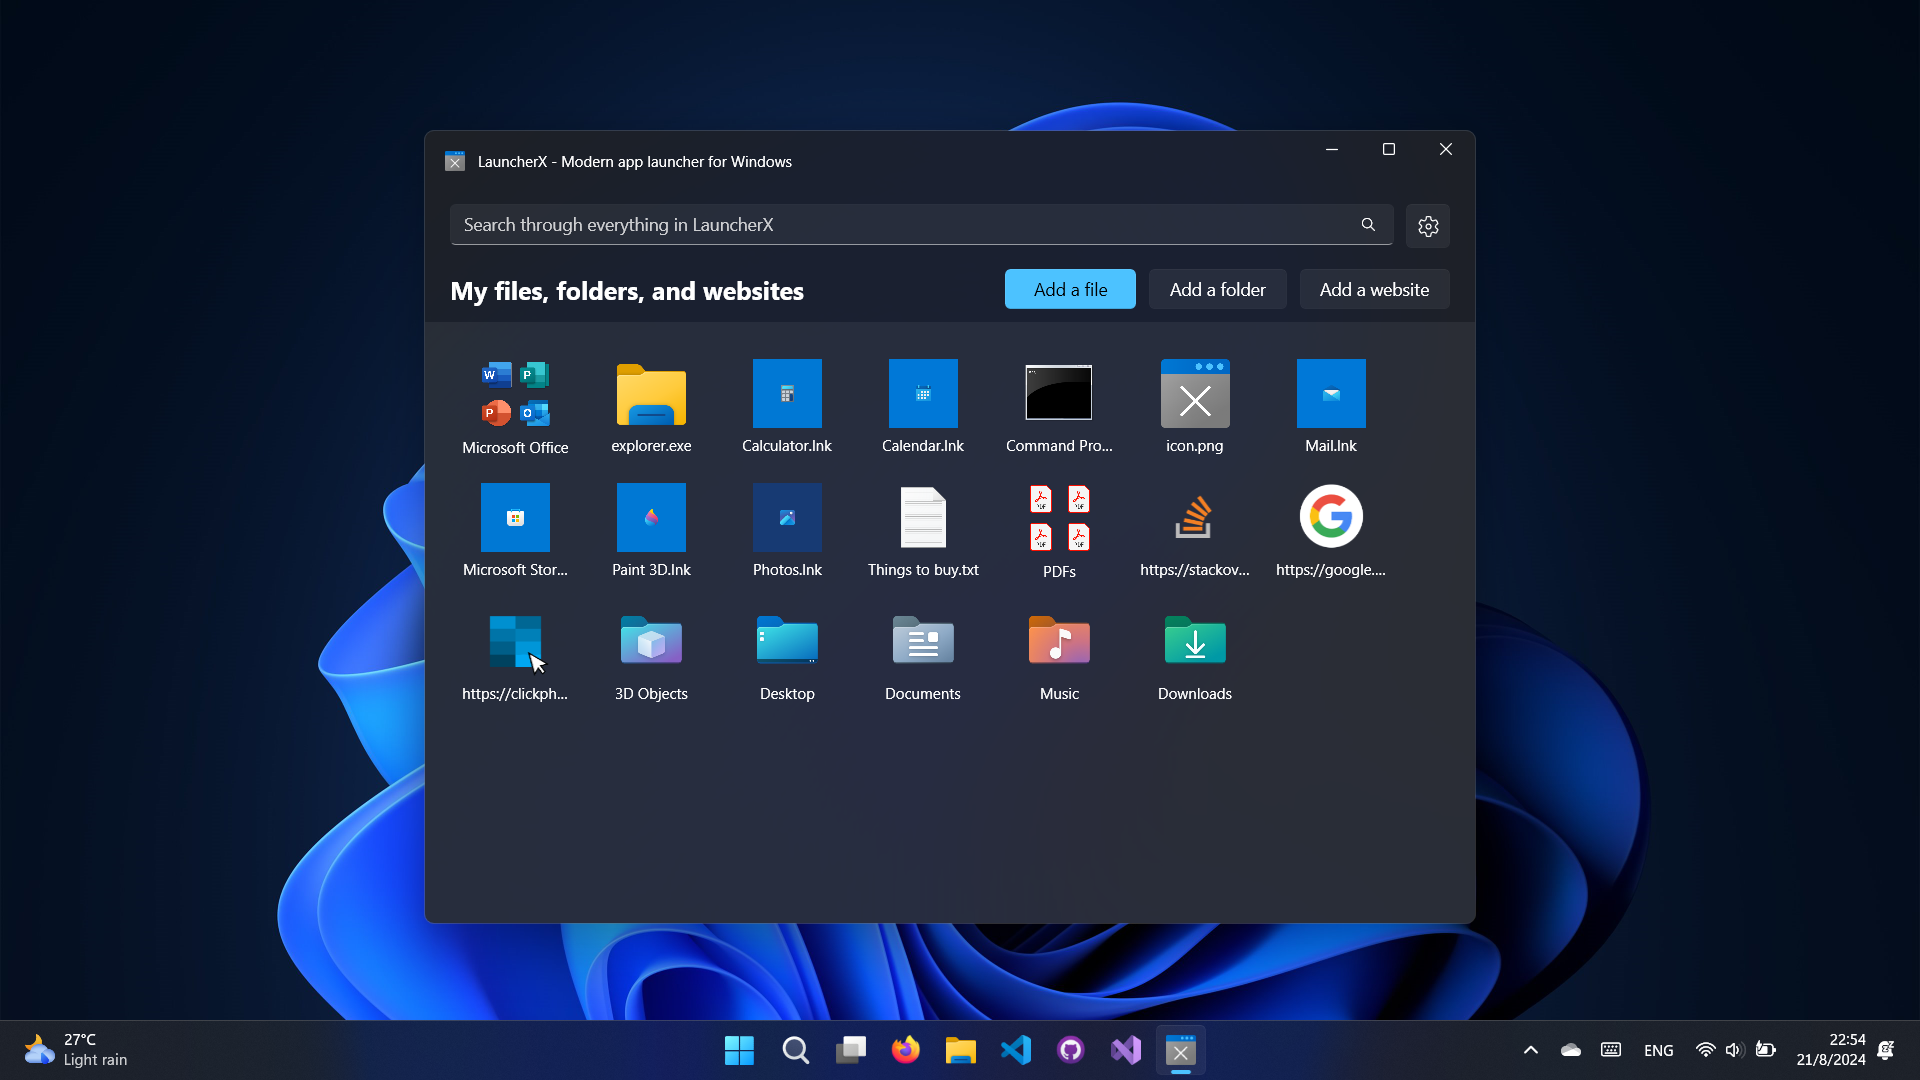This screenshot has height=1080, width=1920.
Task: Open LauncherX settings gear
Action: pyautogui.click(x=1428, y=224)
